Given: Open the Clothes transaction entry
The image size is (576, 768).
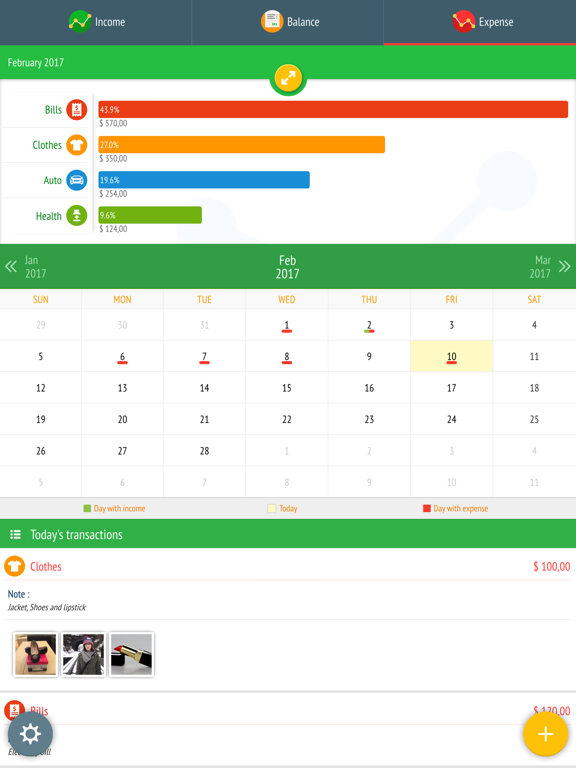Looking at the screenshot, I should (x=288, y=620).
